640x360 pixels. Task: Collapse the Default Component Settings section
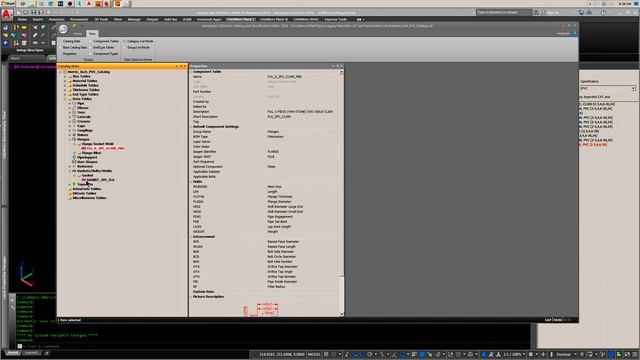[x=191, y=127]
